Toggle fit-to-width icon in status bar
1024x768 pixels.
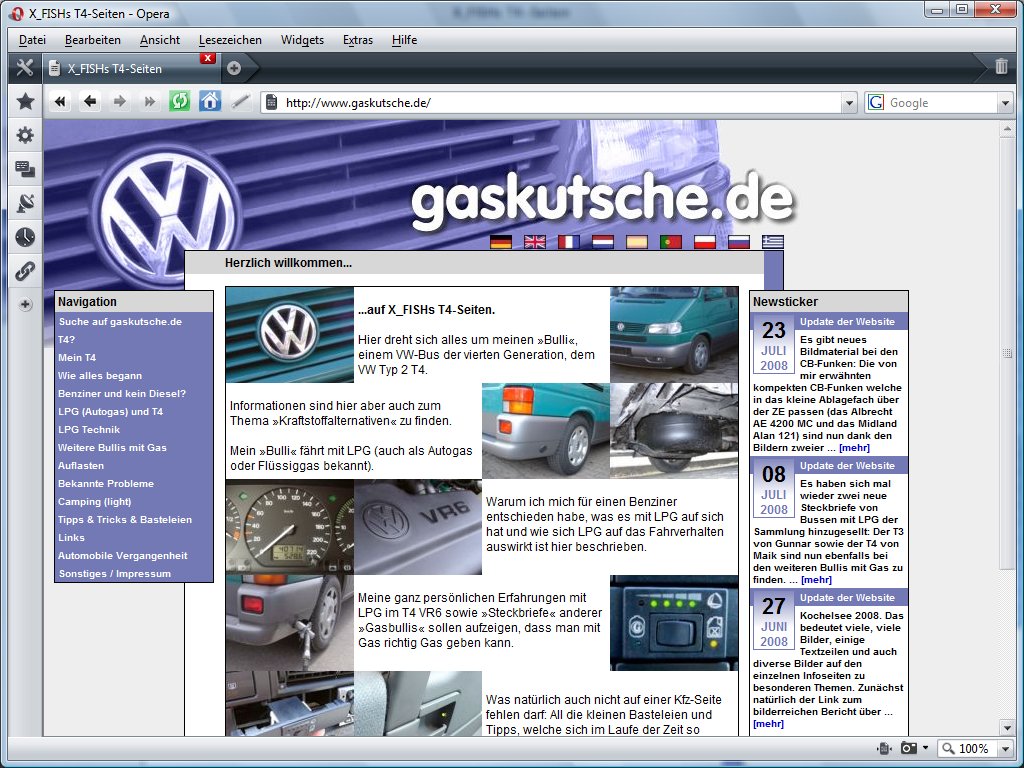coord(884,748)
